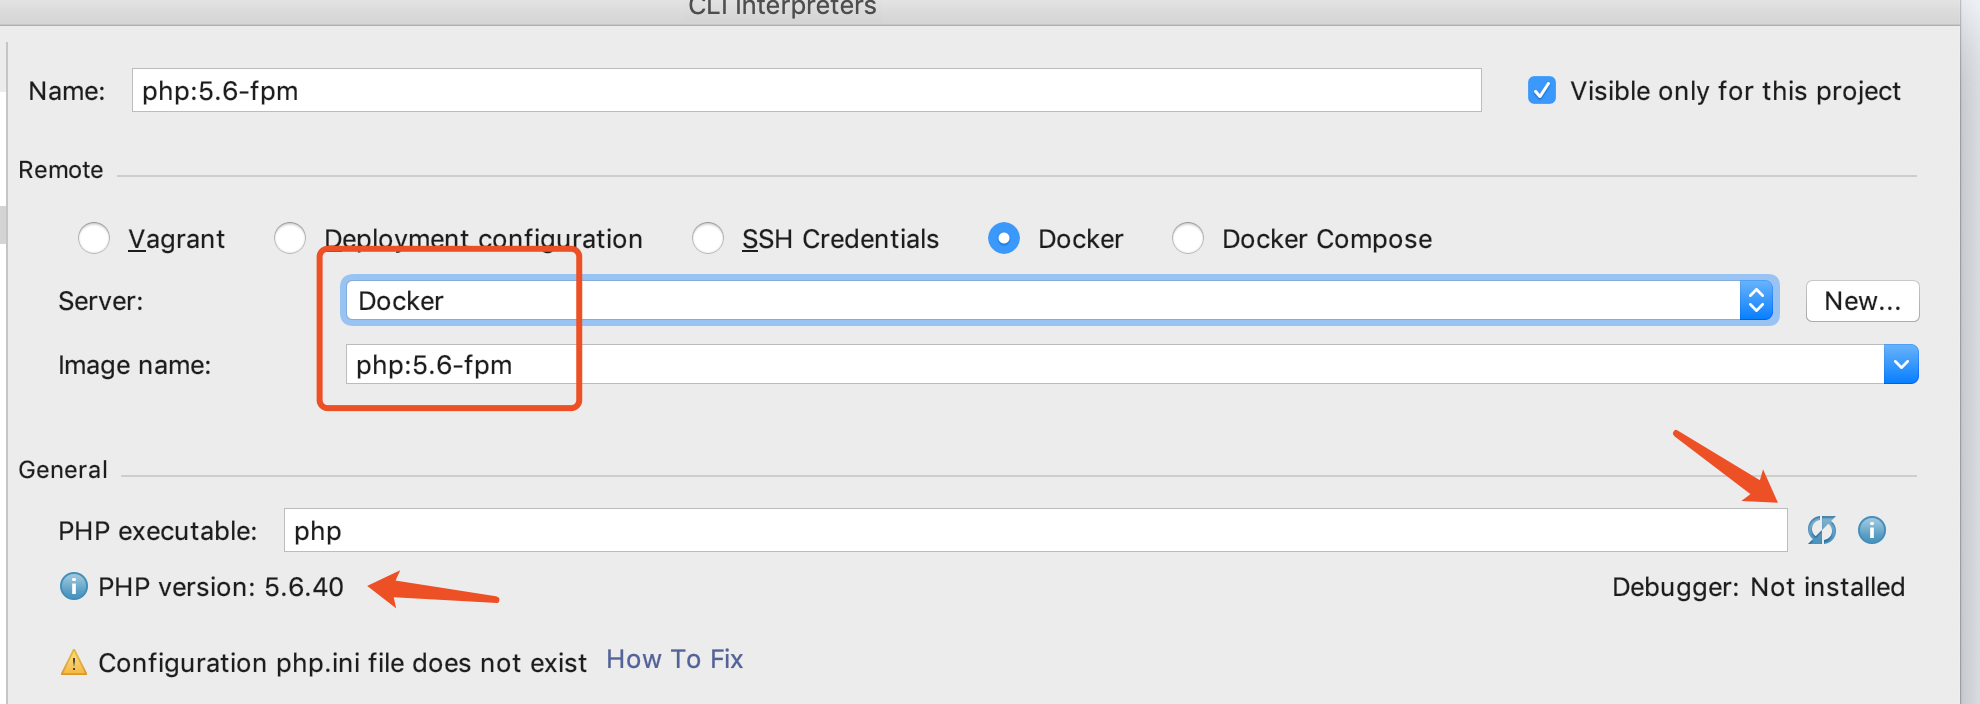This screenshot has height=704, width=1980.
Task: Click the New... server button
Action: [1862, 300]
